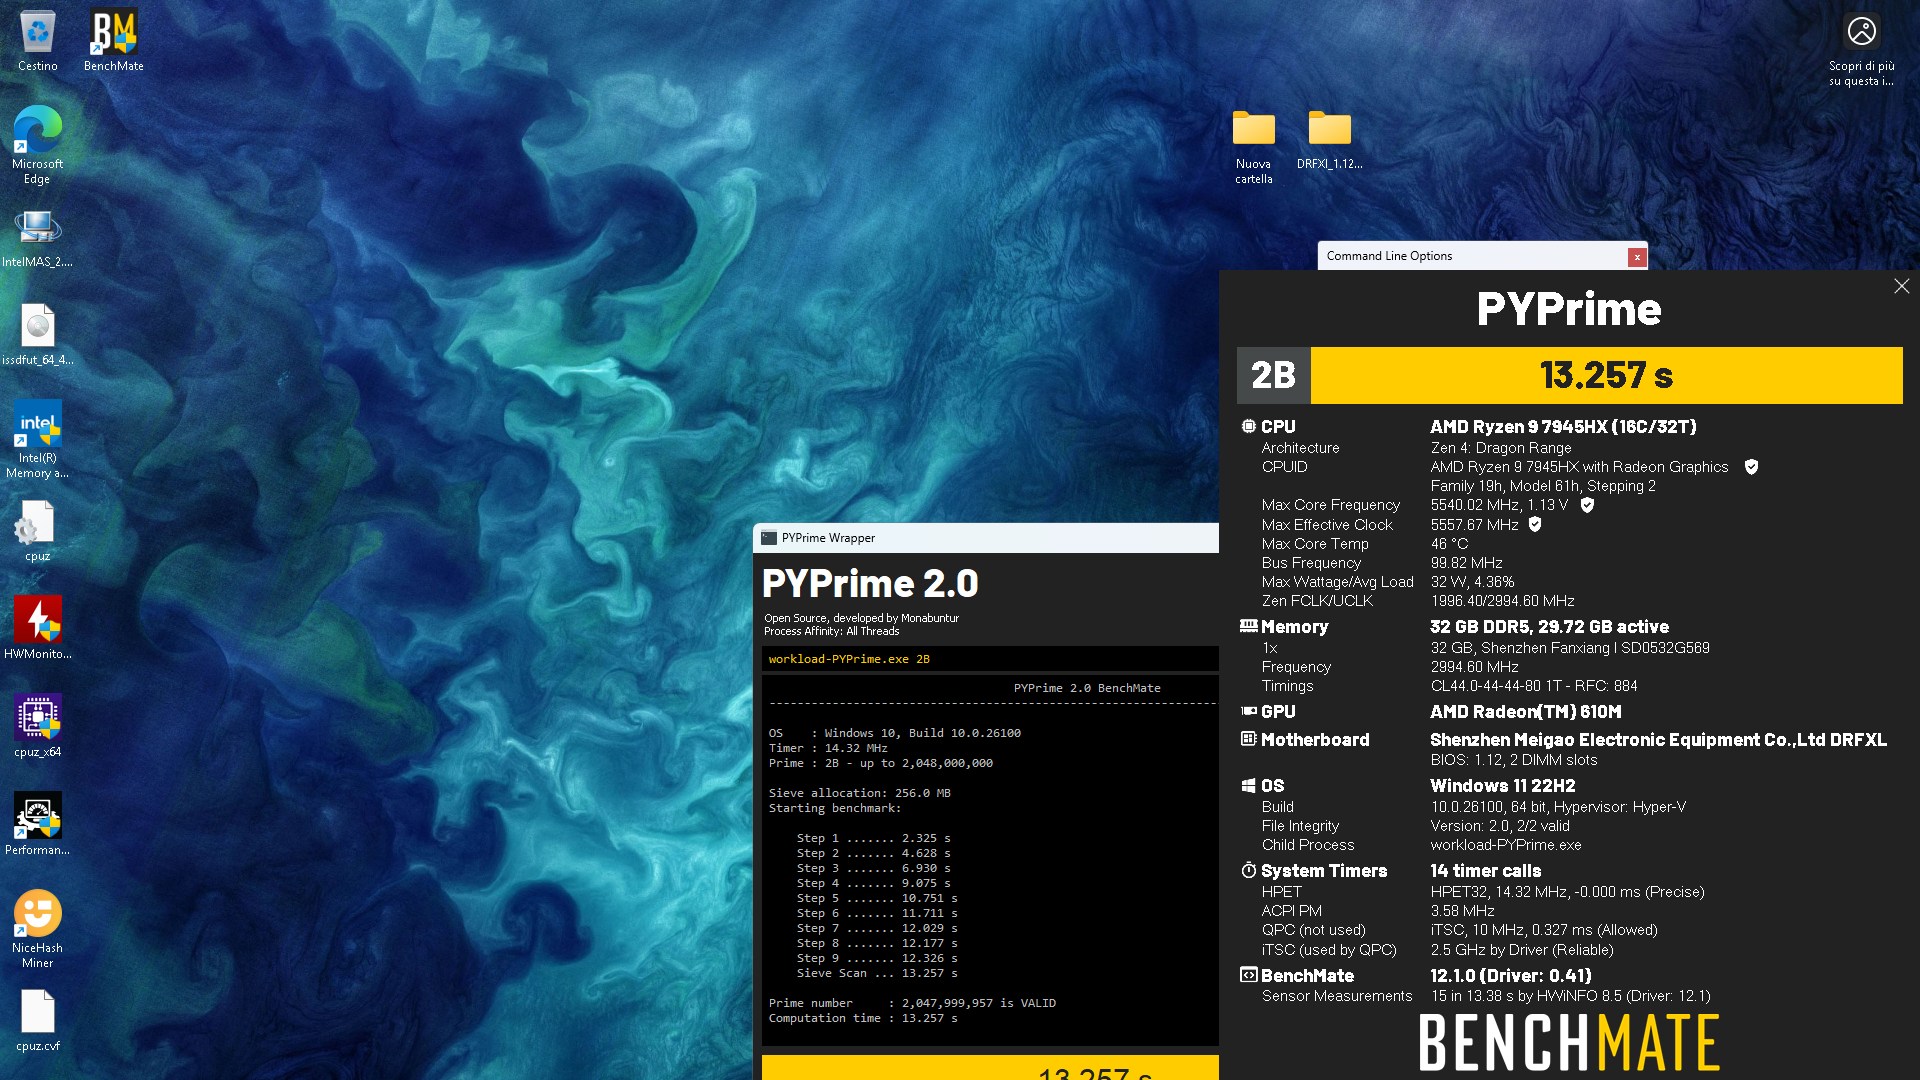
Task: Click the yellow 13.257 s score bar
Action: pos(1606,376)
